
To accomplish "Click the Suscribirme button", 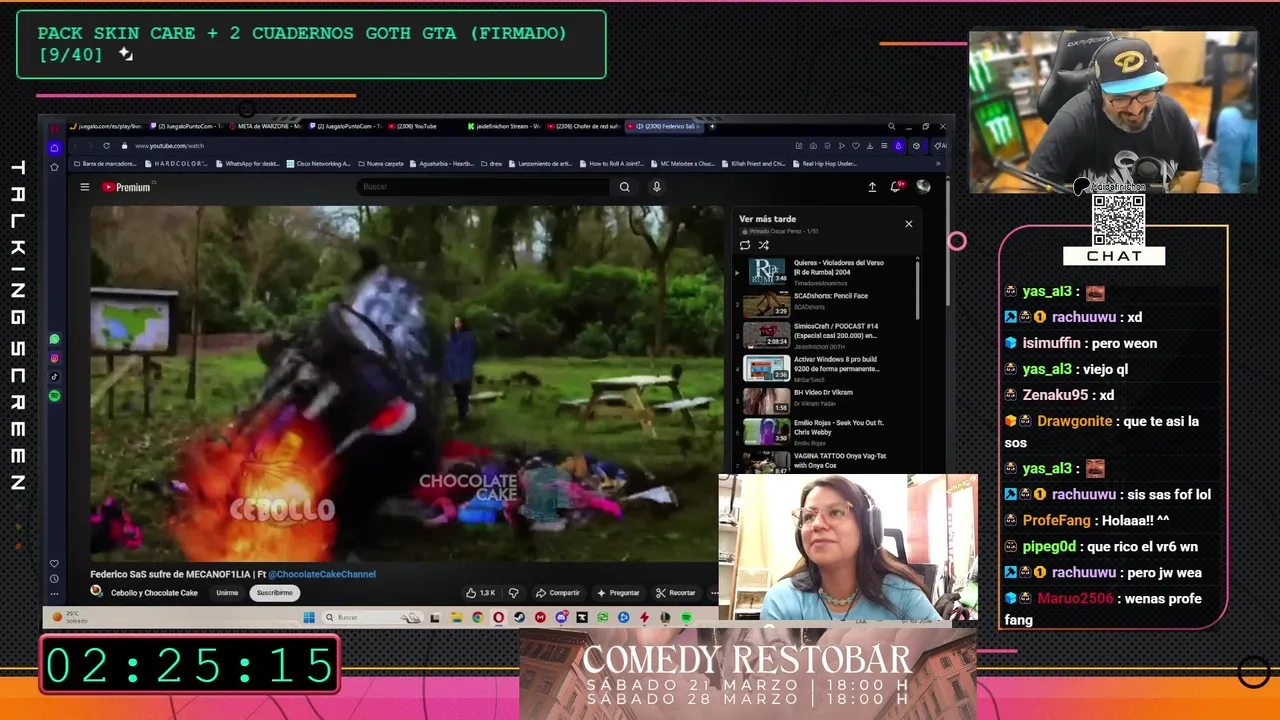I will (x=275, y=593).
